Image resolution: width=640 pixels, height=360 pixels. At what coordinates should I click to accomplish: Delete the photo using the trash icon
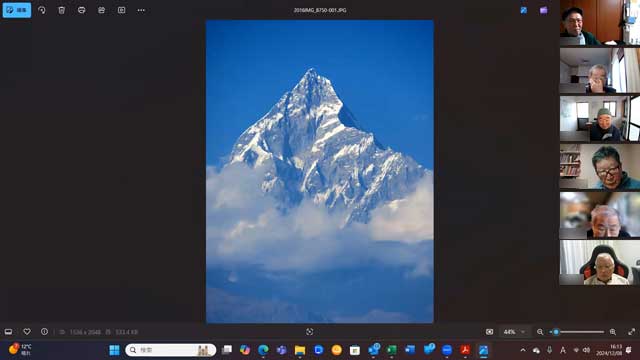click(62, 10)
